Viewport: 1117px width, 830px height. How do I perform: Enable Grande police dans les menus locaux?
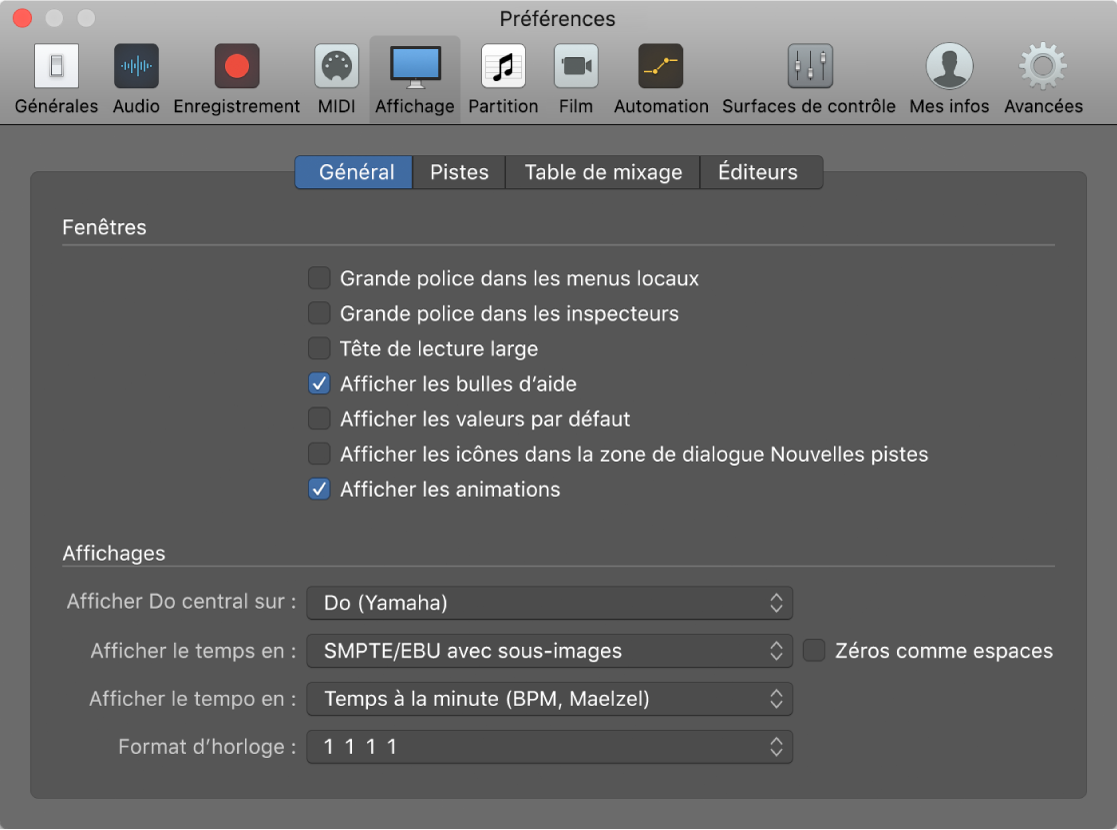click(x=319, y=278)
